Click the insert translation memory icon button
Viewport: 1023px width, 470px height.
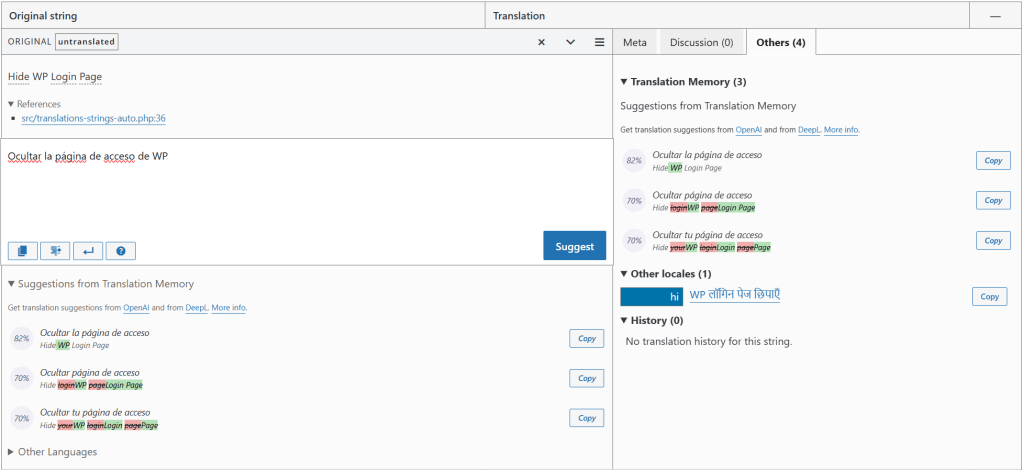pos(55,251)
